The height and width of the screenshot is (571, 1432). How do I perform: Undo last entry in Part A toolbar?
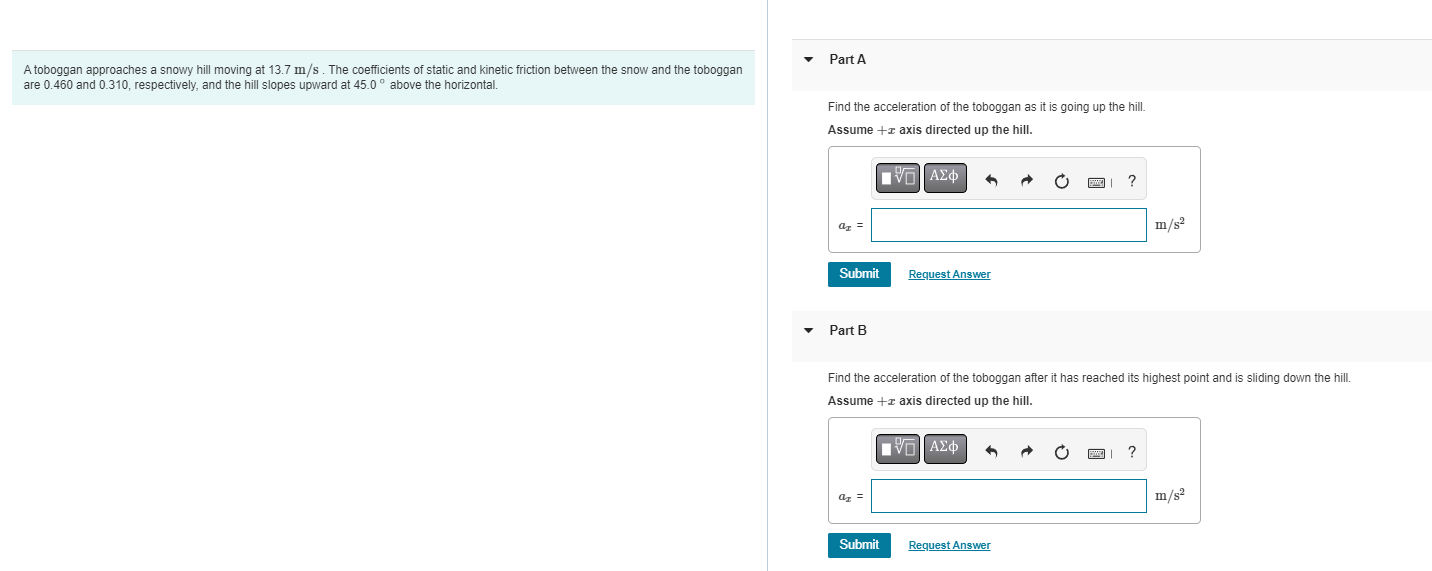992,181
